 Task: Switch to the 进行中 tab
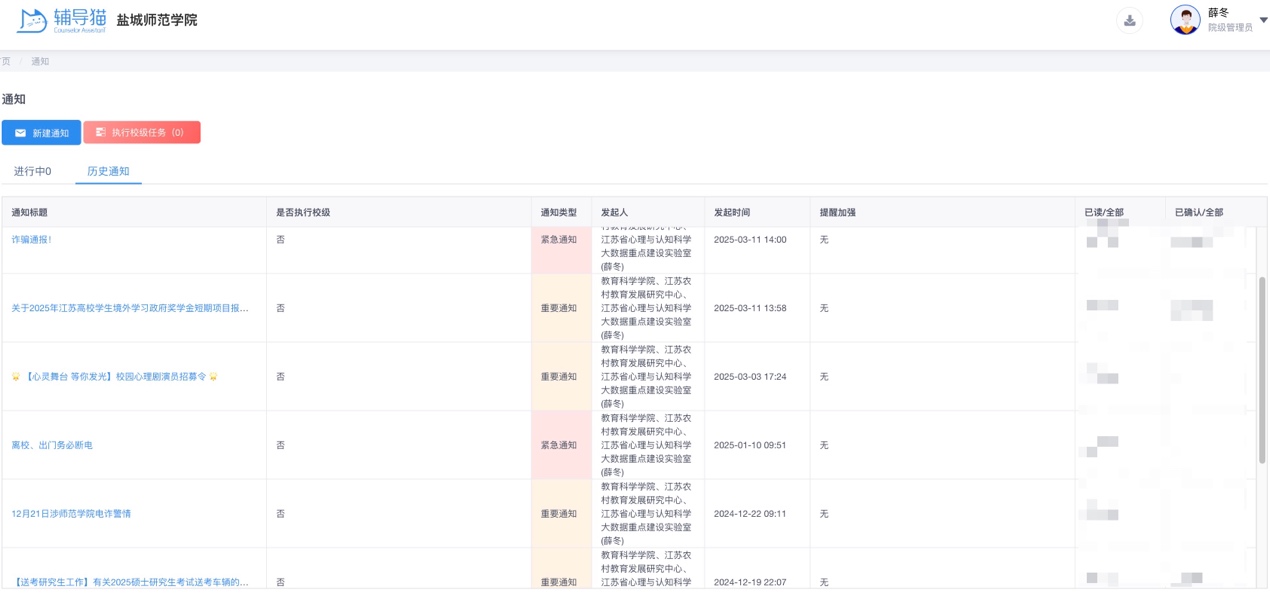pos(32,172)
